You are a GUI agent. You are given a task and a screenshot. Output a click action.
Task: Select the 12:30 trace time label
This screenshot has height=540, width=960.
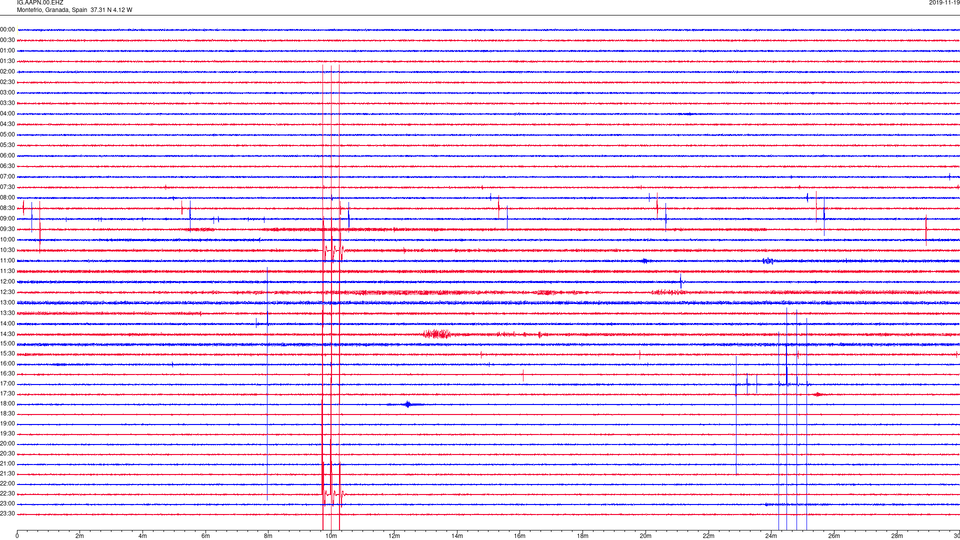(x=7, y=292)
